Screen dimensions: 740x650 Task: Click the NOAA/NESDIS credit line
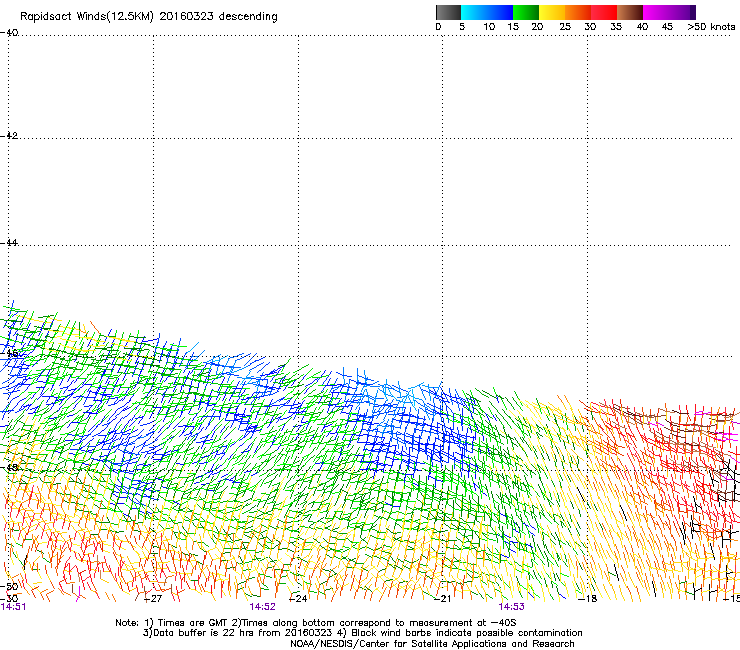432,644
